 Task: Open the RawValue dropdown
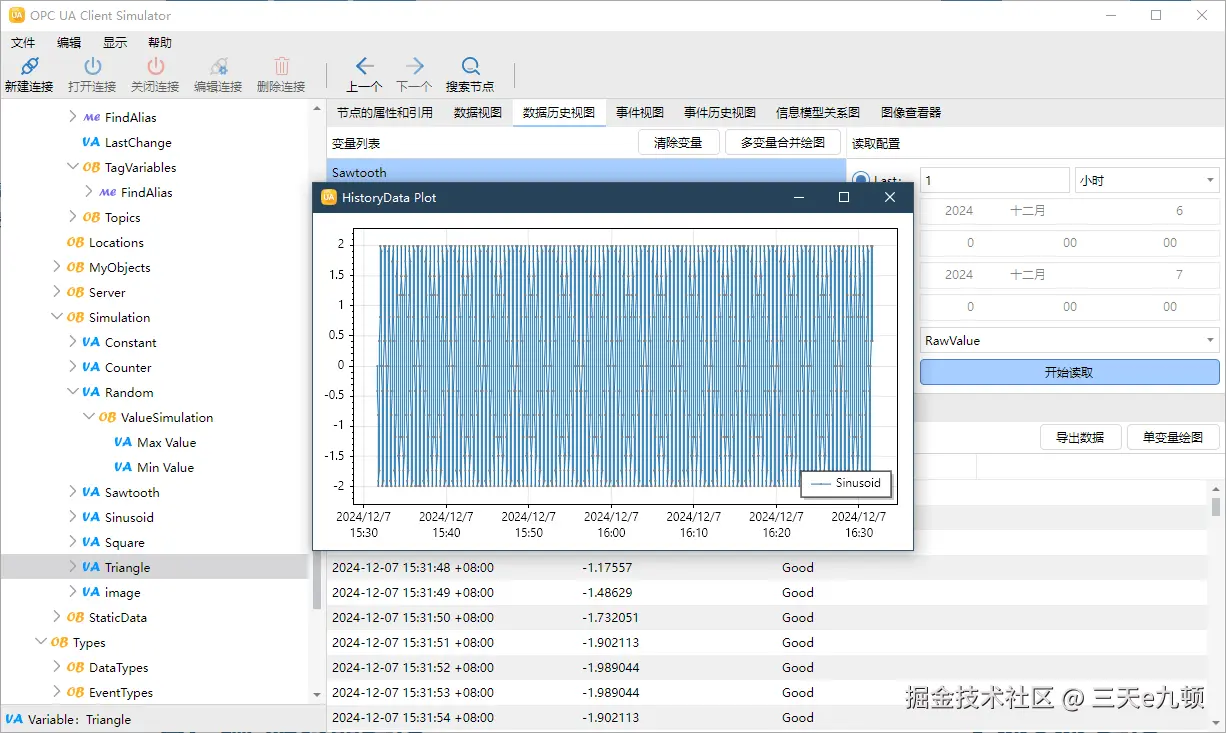[1069, 341]
